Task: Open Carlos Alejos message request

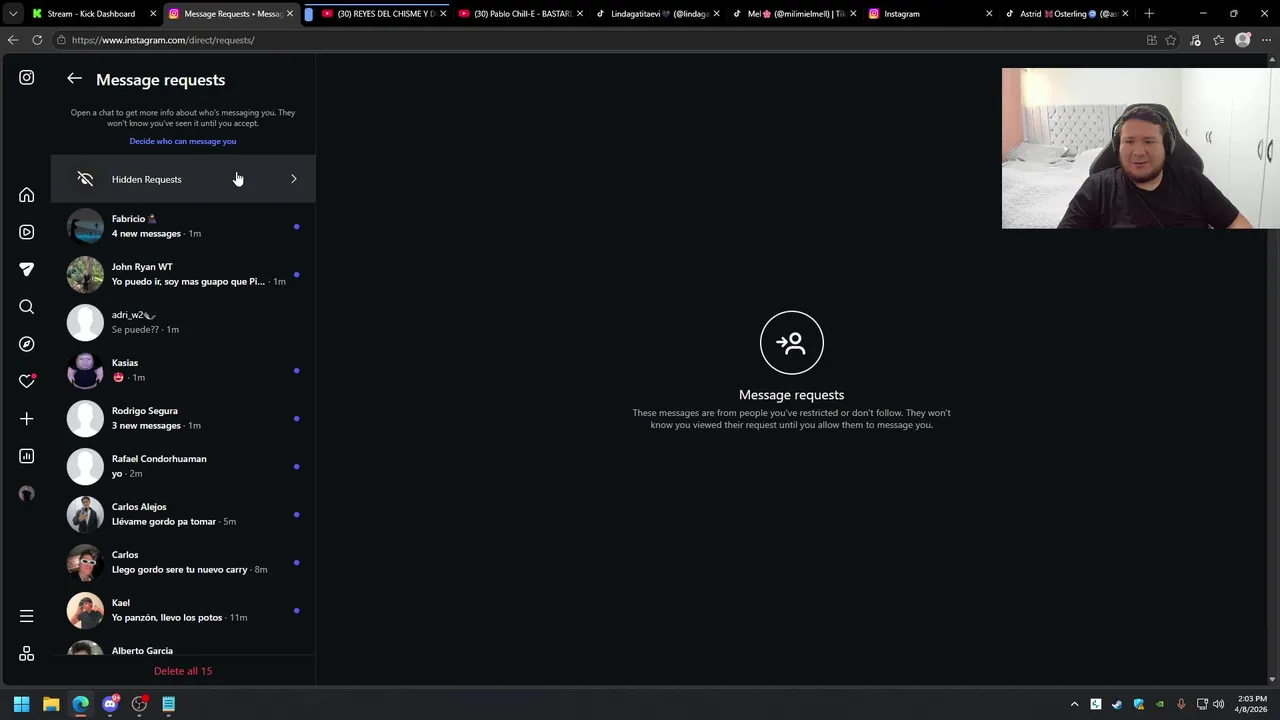Action: tap(183, 514)
